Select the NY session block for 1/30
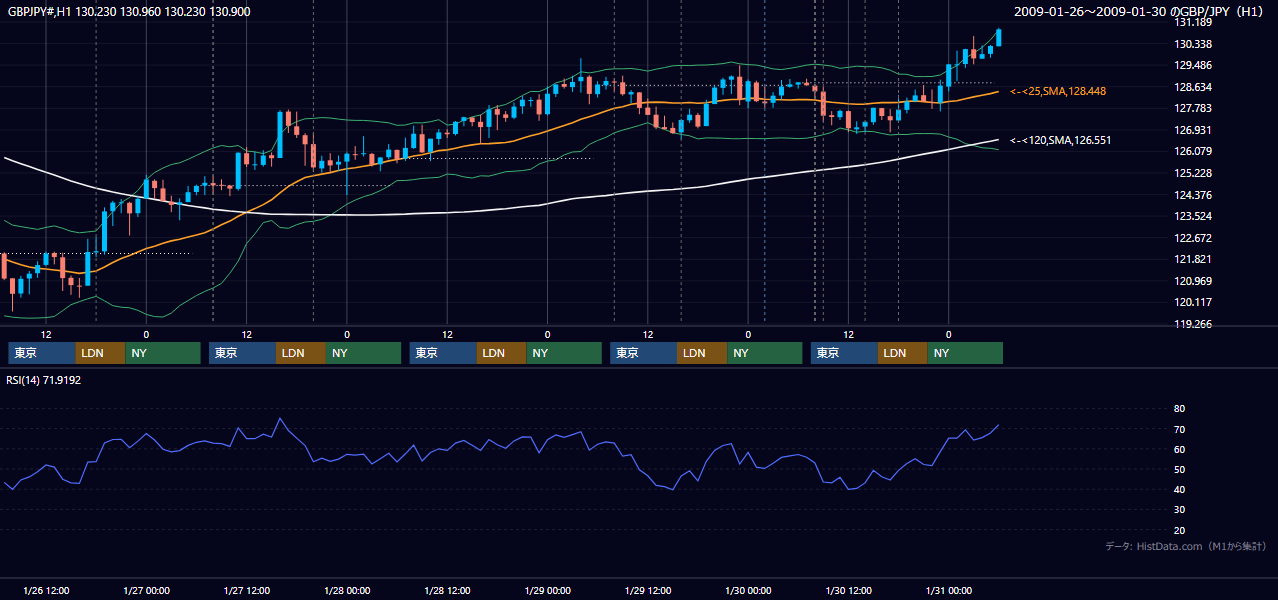1278x600 pixels. tap(965, 353)
